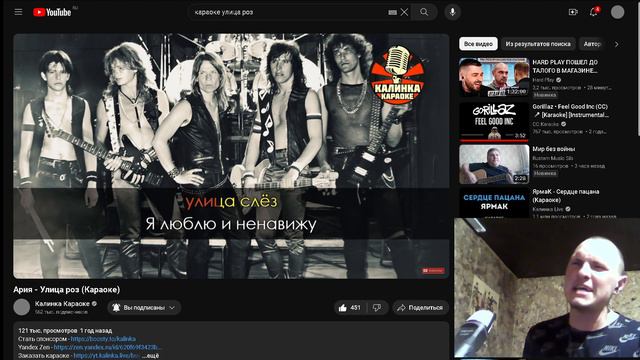Viewport: 640px width, 360px height.
Task: Click the CC Karaoke channel name
Action: point(545,124)
